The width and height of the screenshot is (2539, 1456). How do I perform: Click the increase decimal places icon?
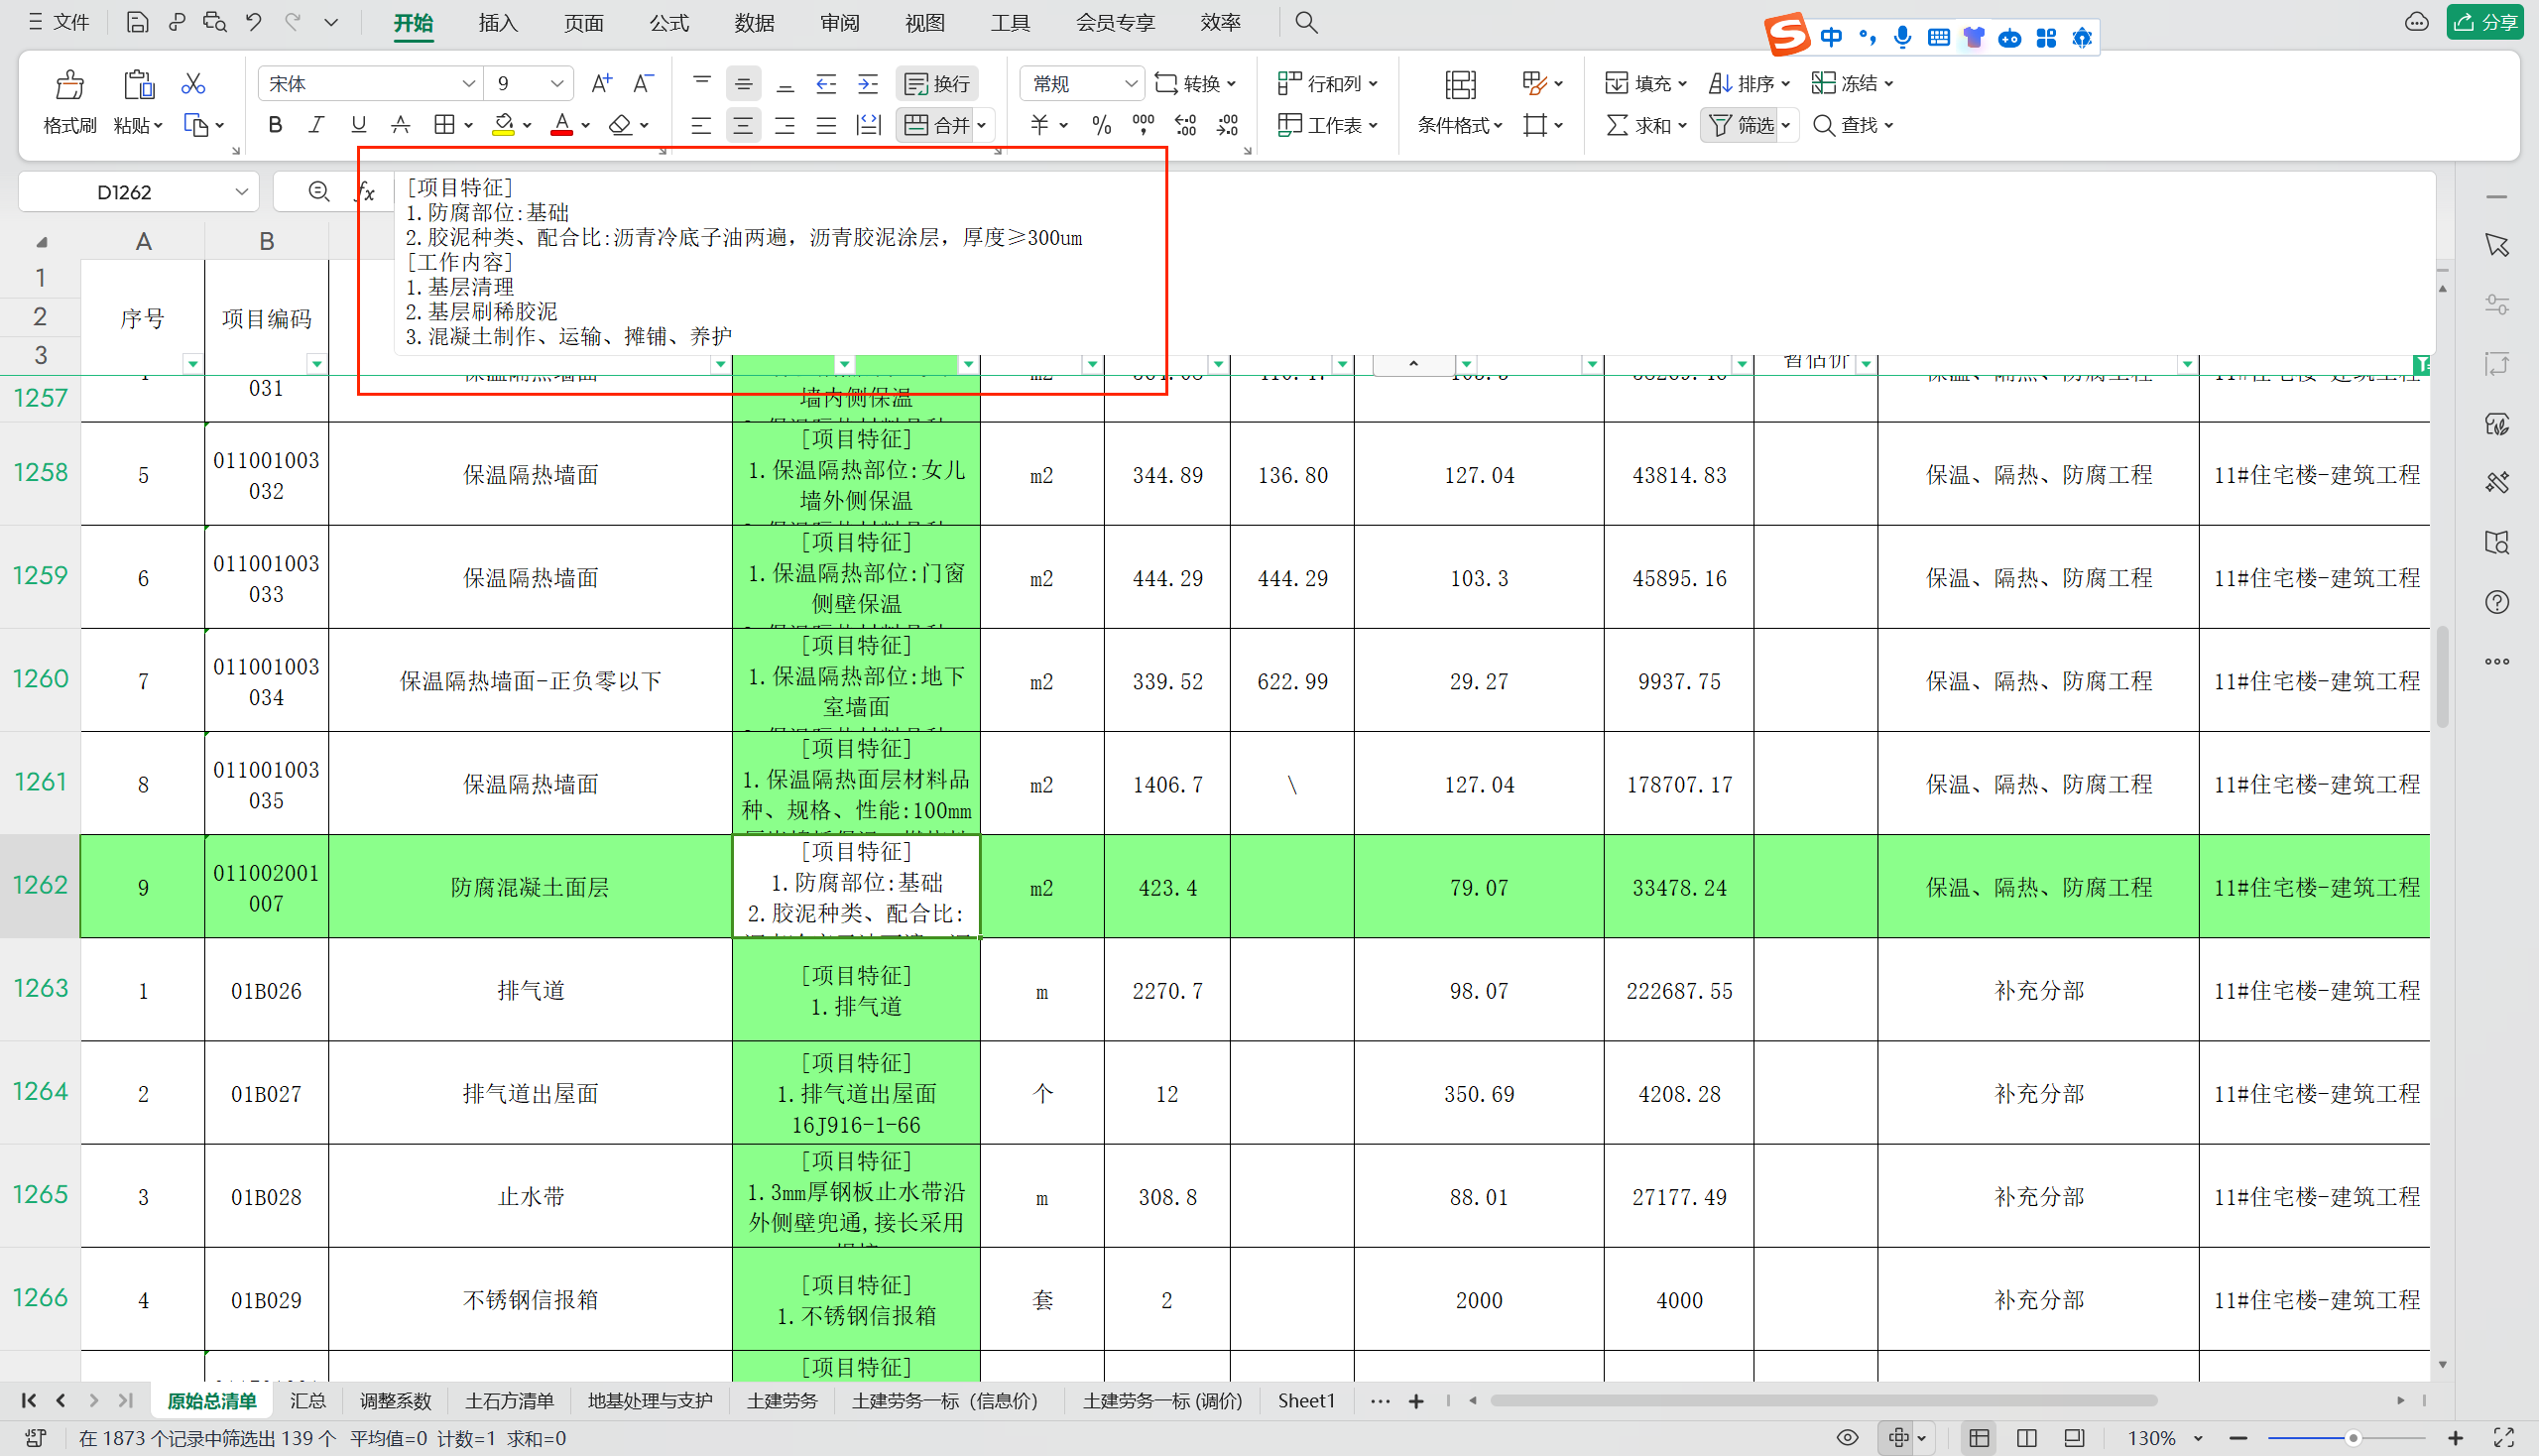(1185, 125)
